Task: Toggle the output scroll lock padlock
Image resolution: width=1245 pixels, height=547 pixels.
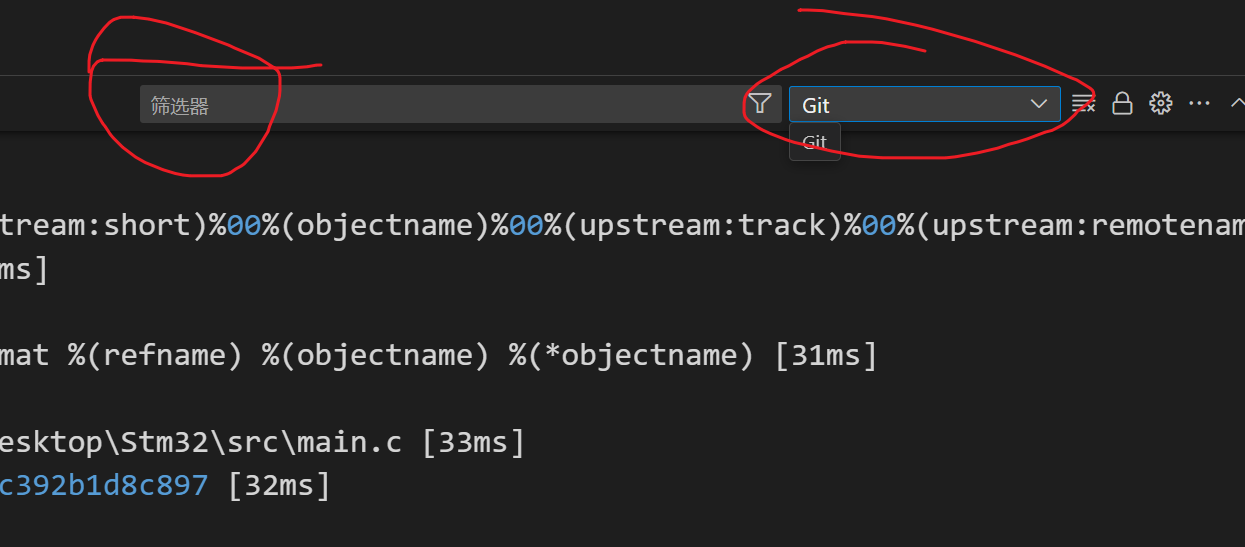Action: point(1122,103)
